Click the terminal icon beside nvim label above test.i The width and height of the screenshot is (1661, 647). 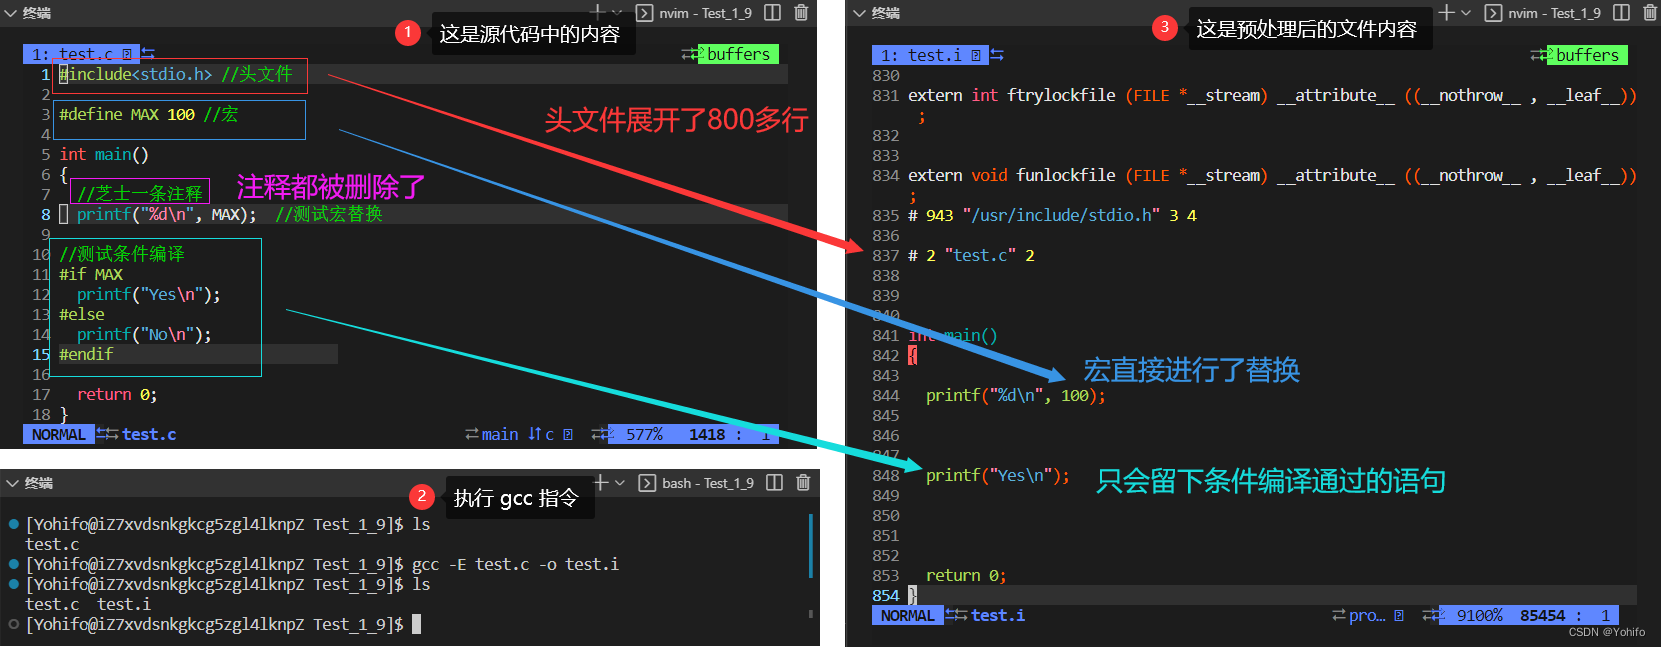tap(1493, 13)
